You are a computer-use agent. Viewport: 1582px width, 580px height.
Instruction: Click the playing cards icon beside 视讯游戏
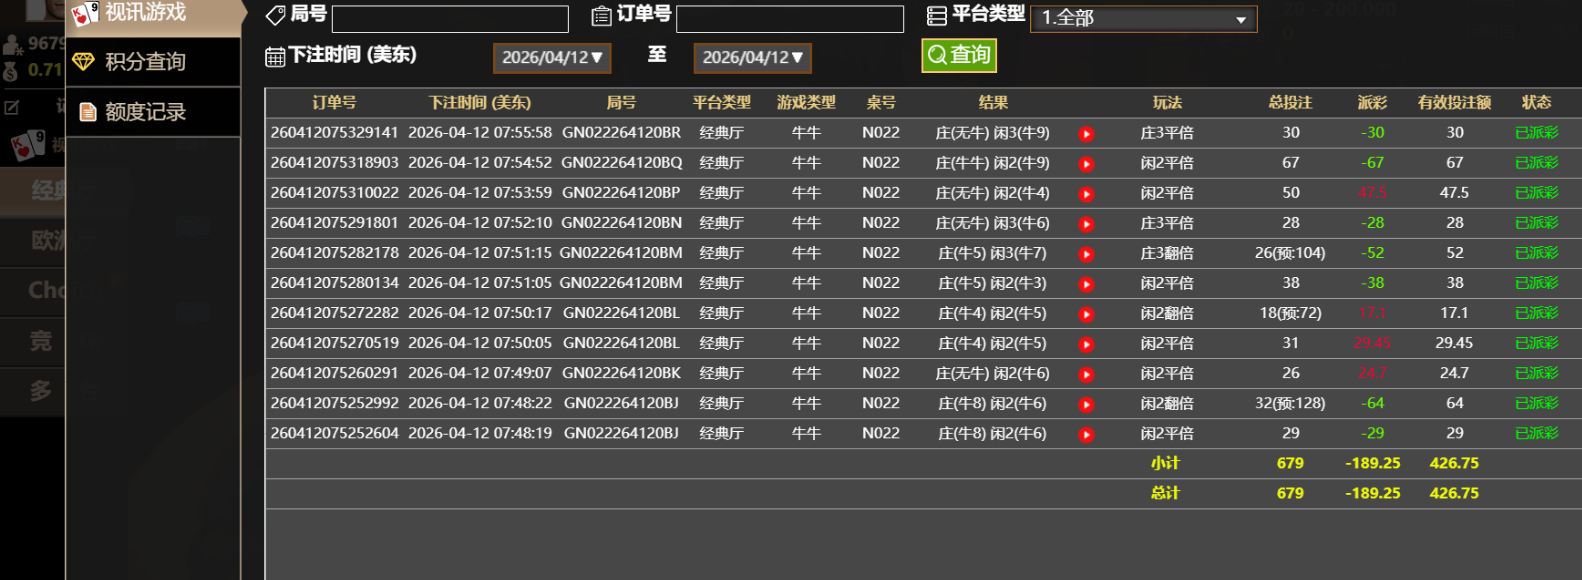point(85,13)
